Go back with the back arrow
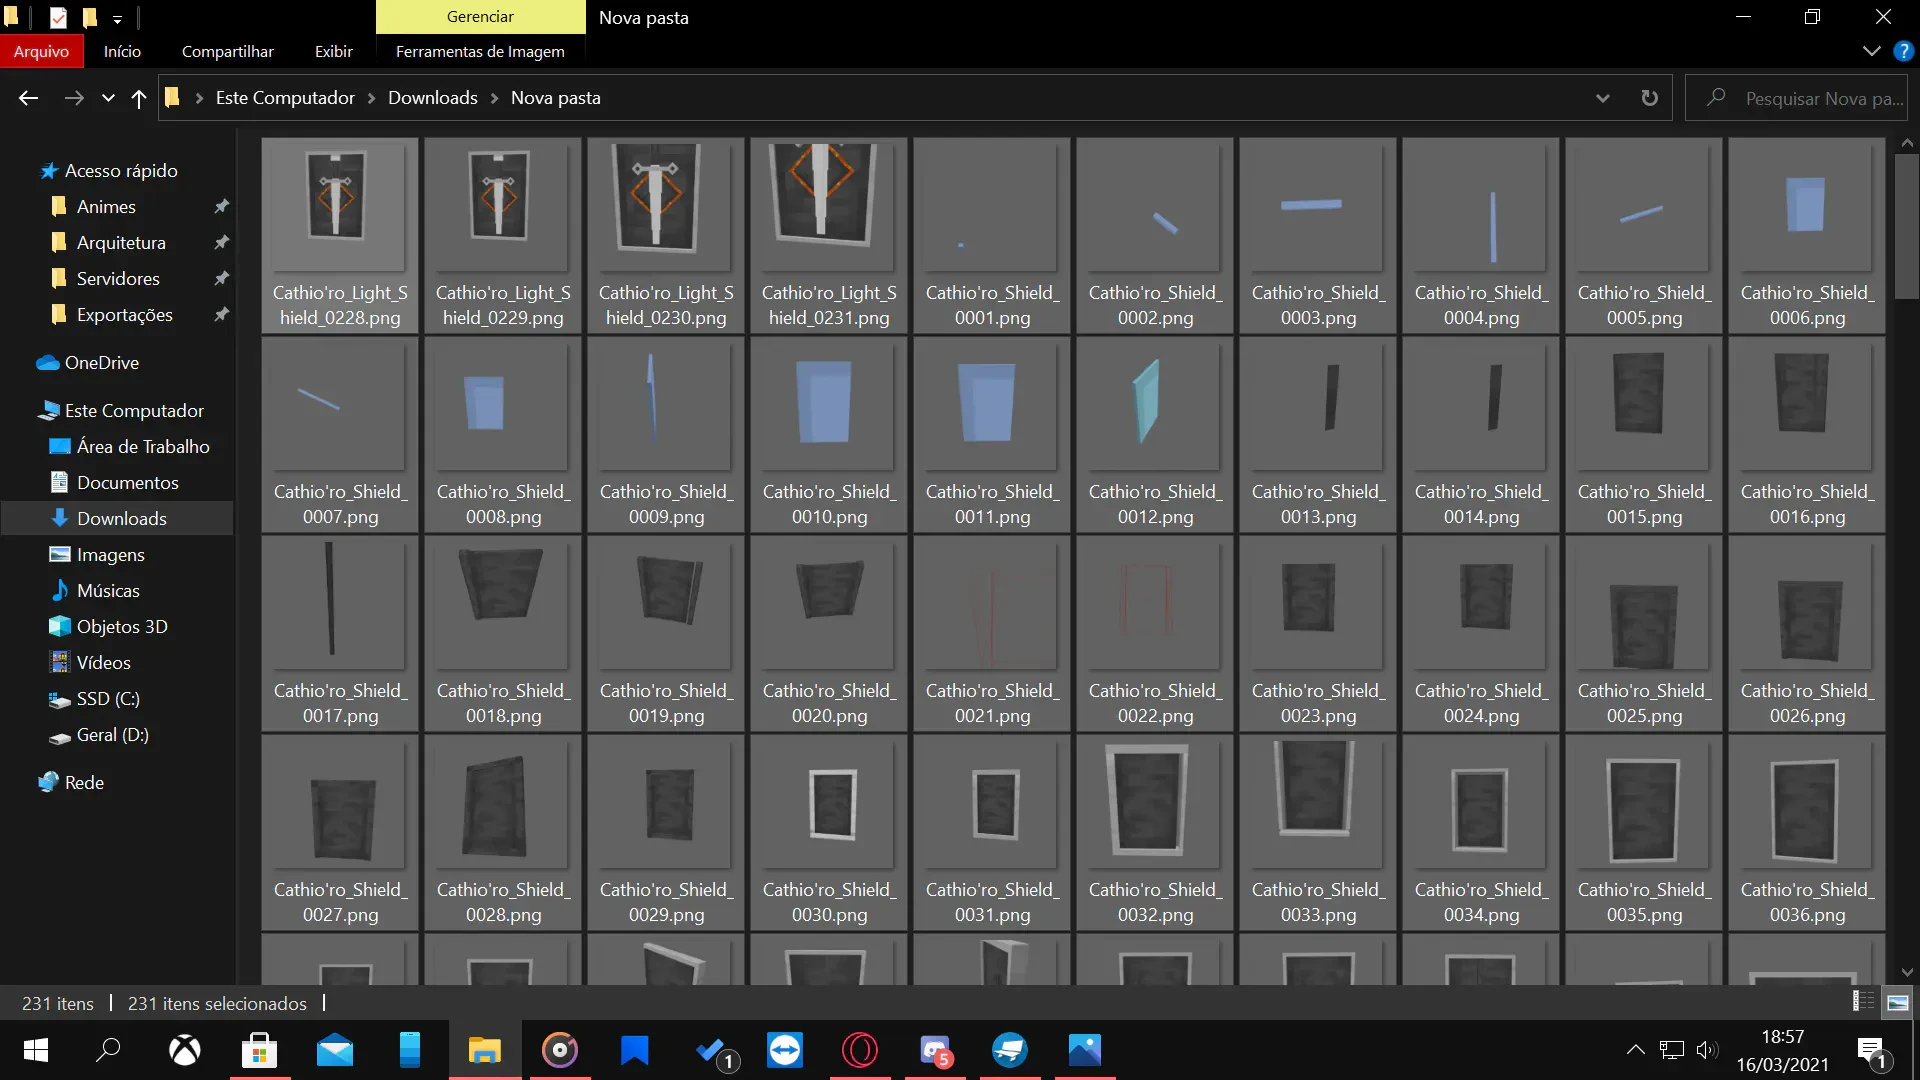The width and height of the screenshot is (1920, 1080). pyautogui.click(x=29, y=98)
